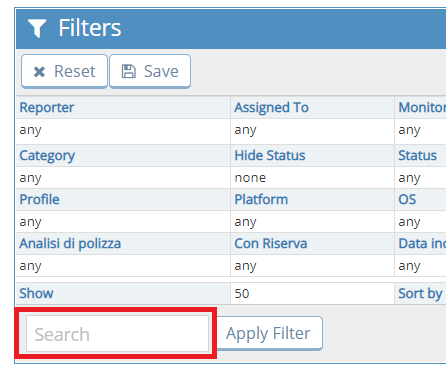446x371 pixels.
Task: Click the 'none' value under Hide Status
Action: [x=250, y=178]
